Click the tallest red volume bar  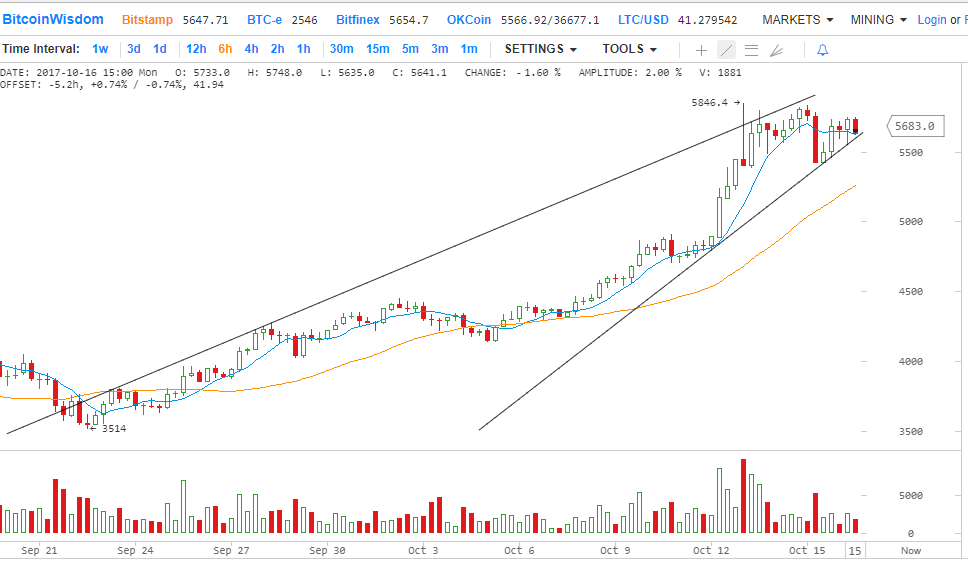click(x=743, y=498)
